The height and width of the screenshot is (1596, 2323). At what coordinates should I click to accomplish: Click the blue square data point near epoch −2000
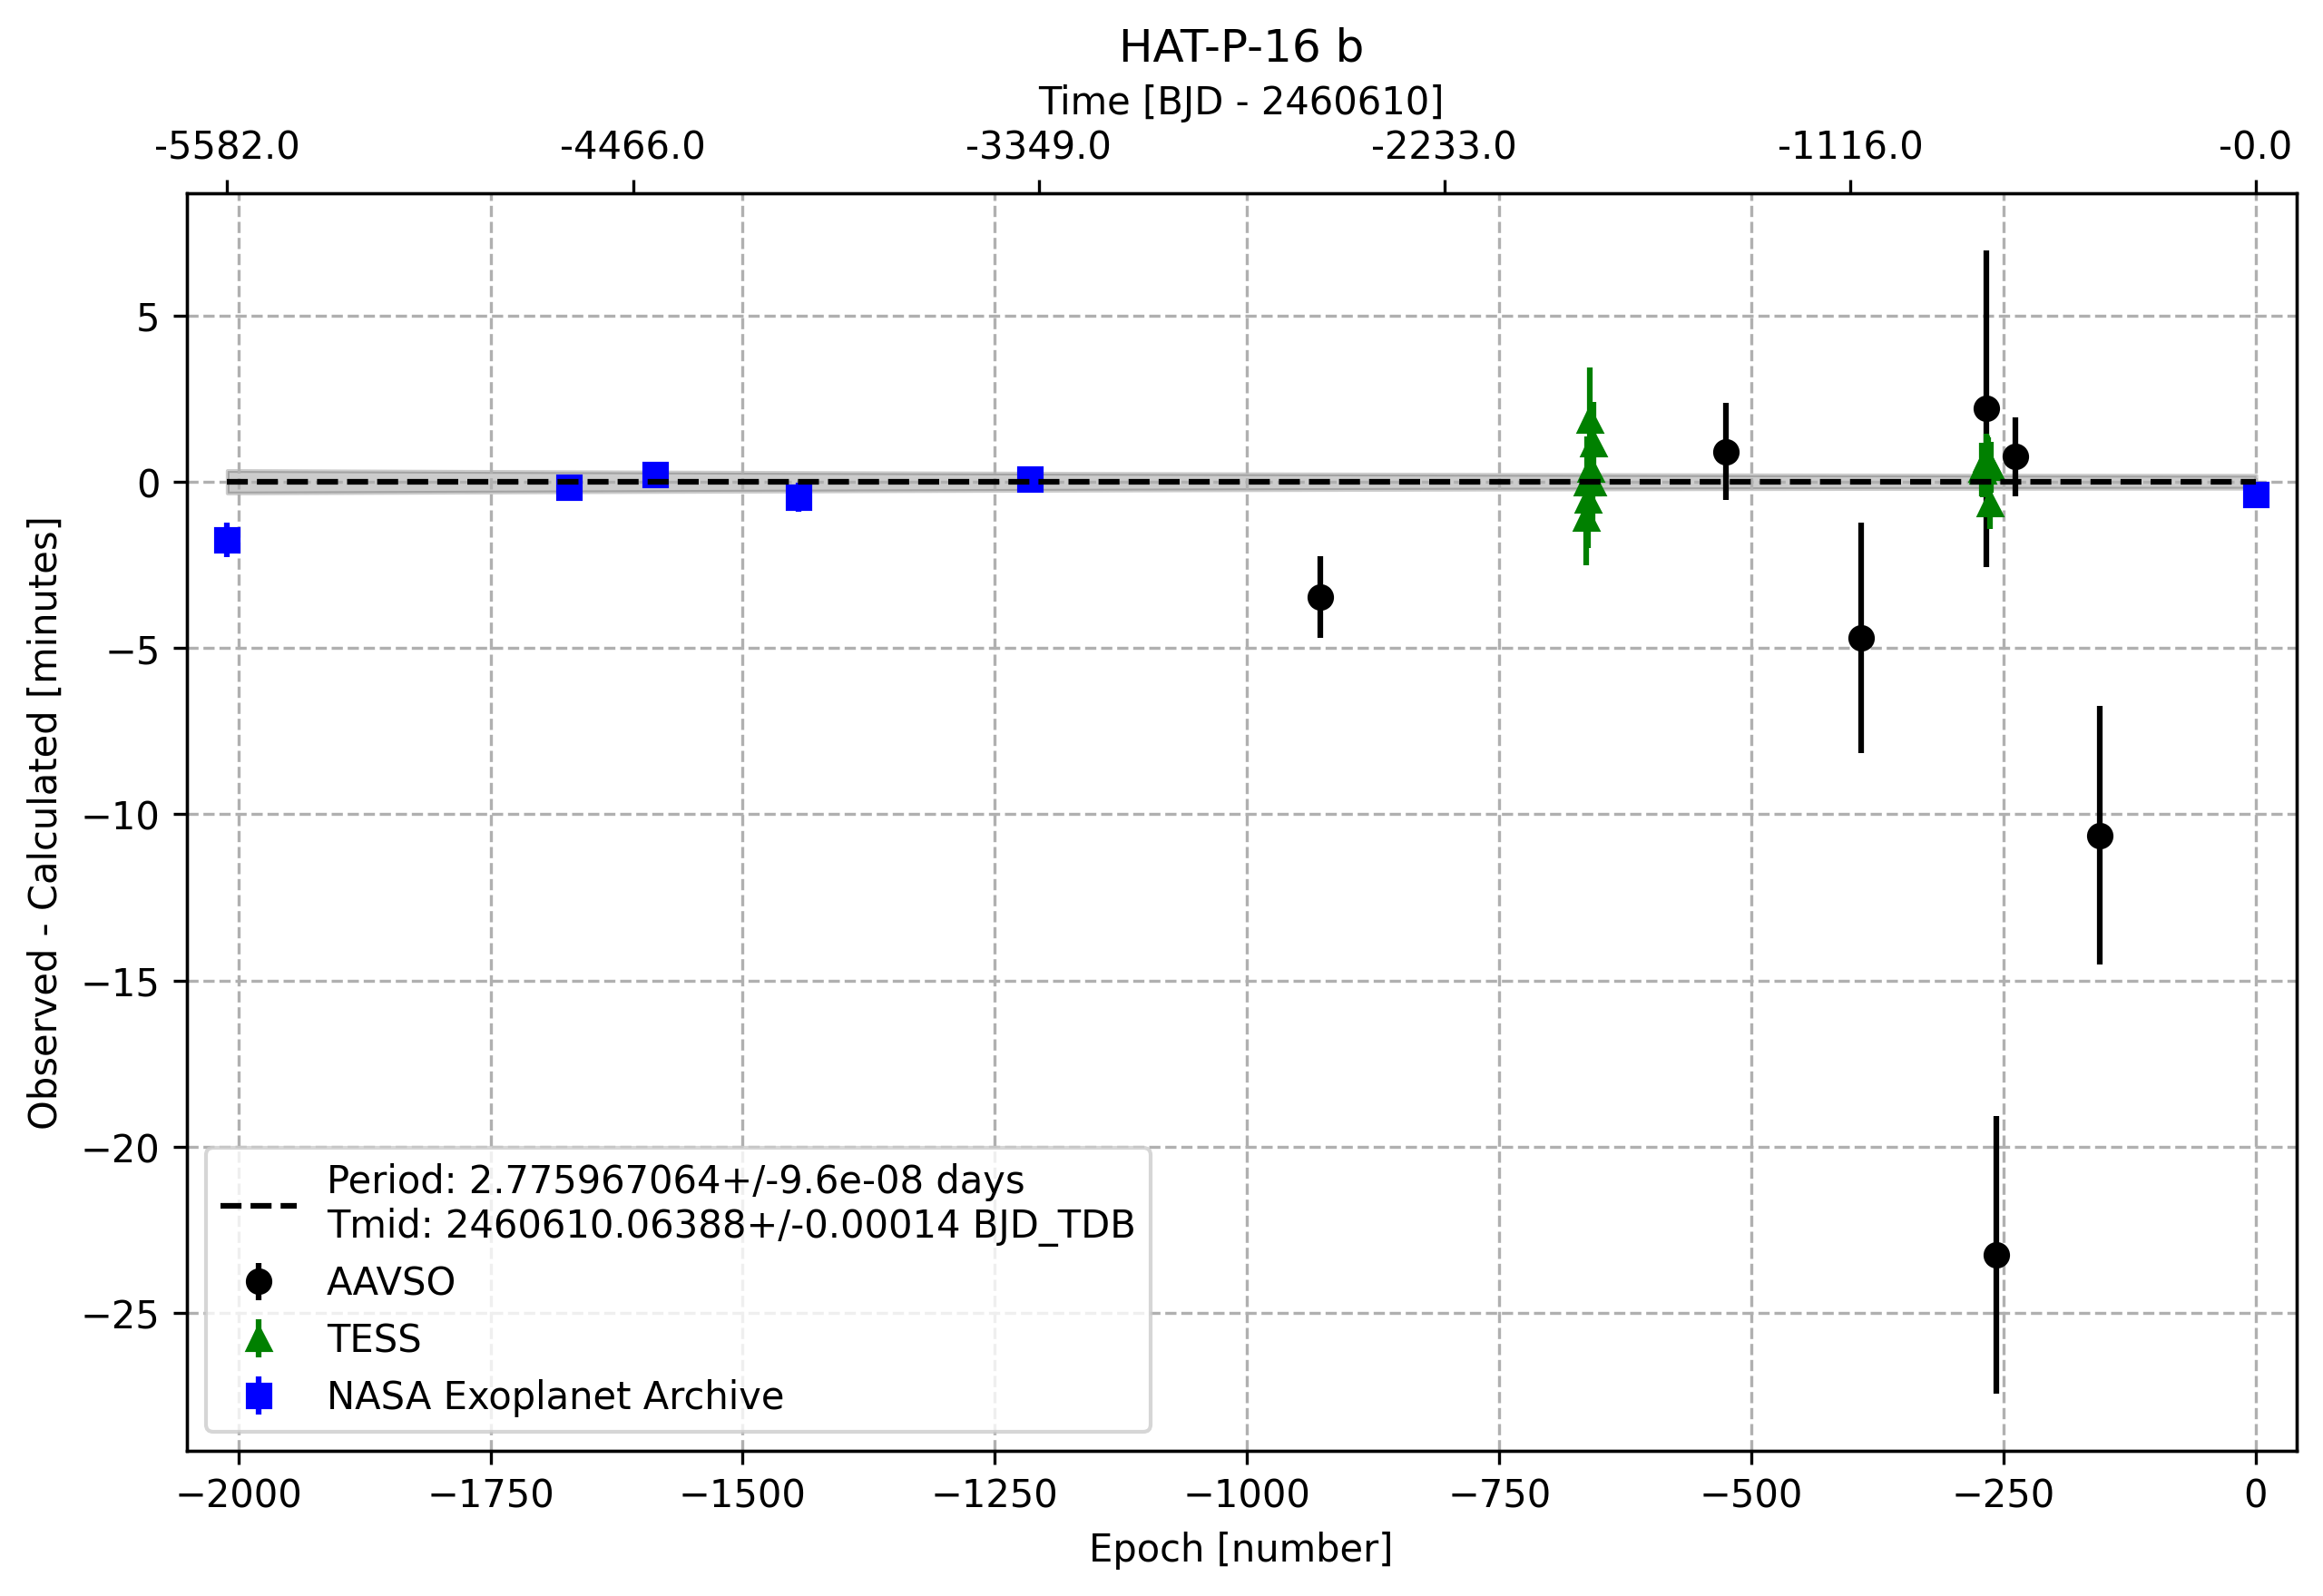(227, 541)
